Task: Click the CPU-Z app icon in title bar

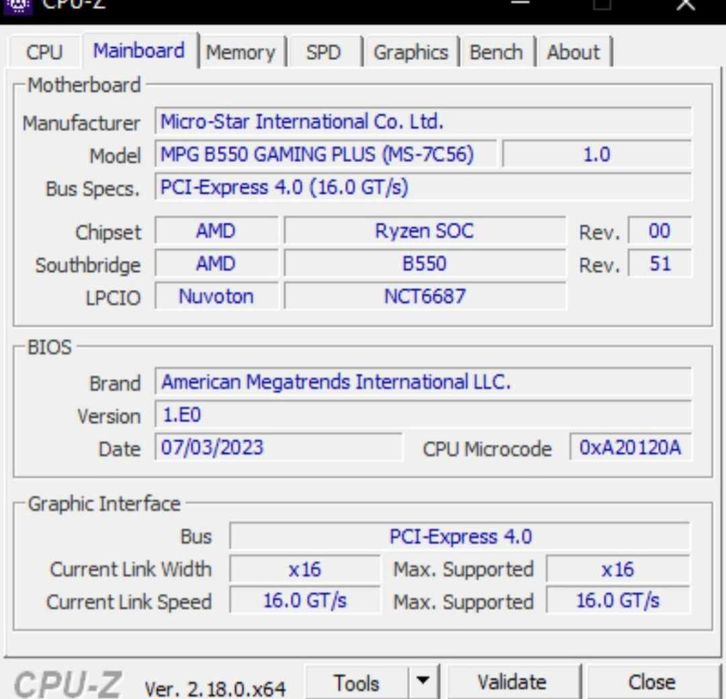Action: [x=18, y=6]
